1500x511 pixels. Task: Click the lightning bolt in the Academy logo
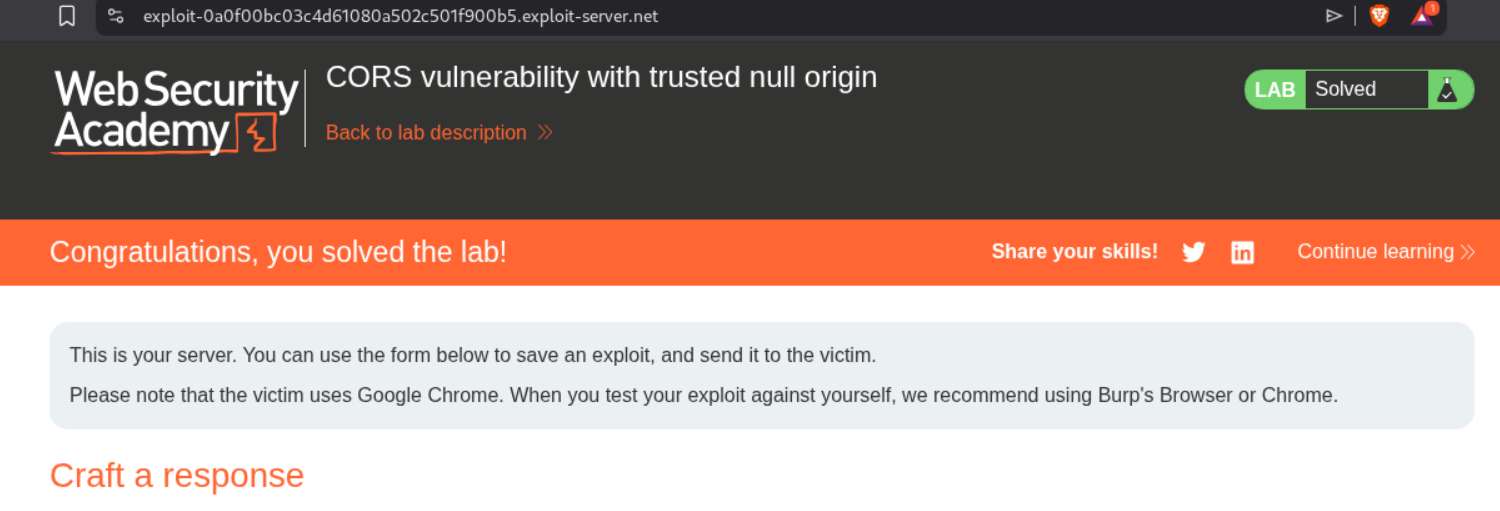255,133
